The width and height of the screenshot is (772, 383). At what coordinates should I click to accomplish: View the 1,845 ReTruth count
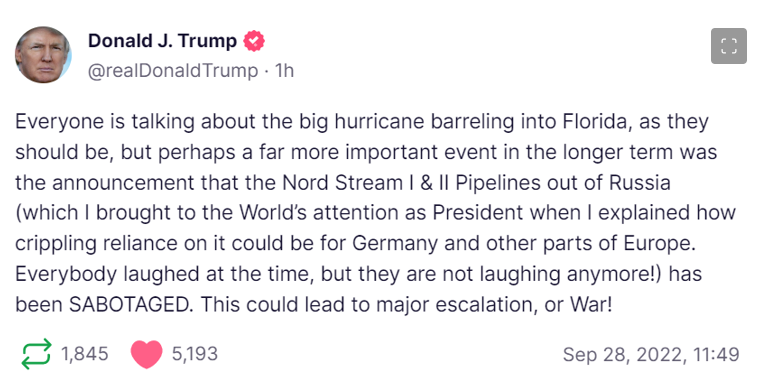click(85, 354)
